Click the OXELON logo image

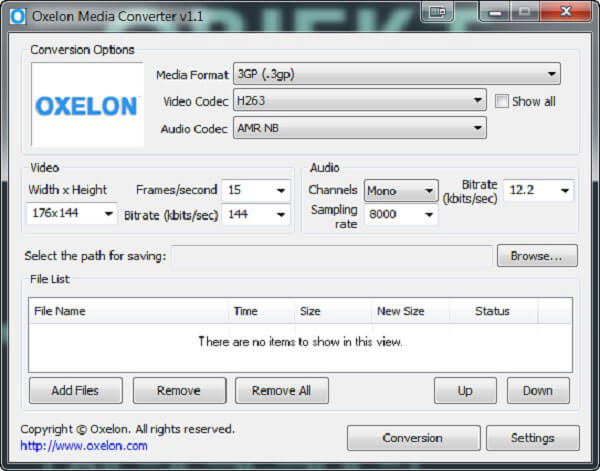[x=87, y=104]
